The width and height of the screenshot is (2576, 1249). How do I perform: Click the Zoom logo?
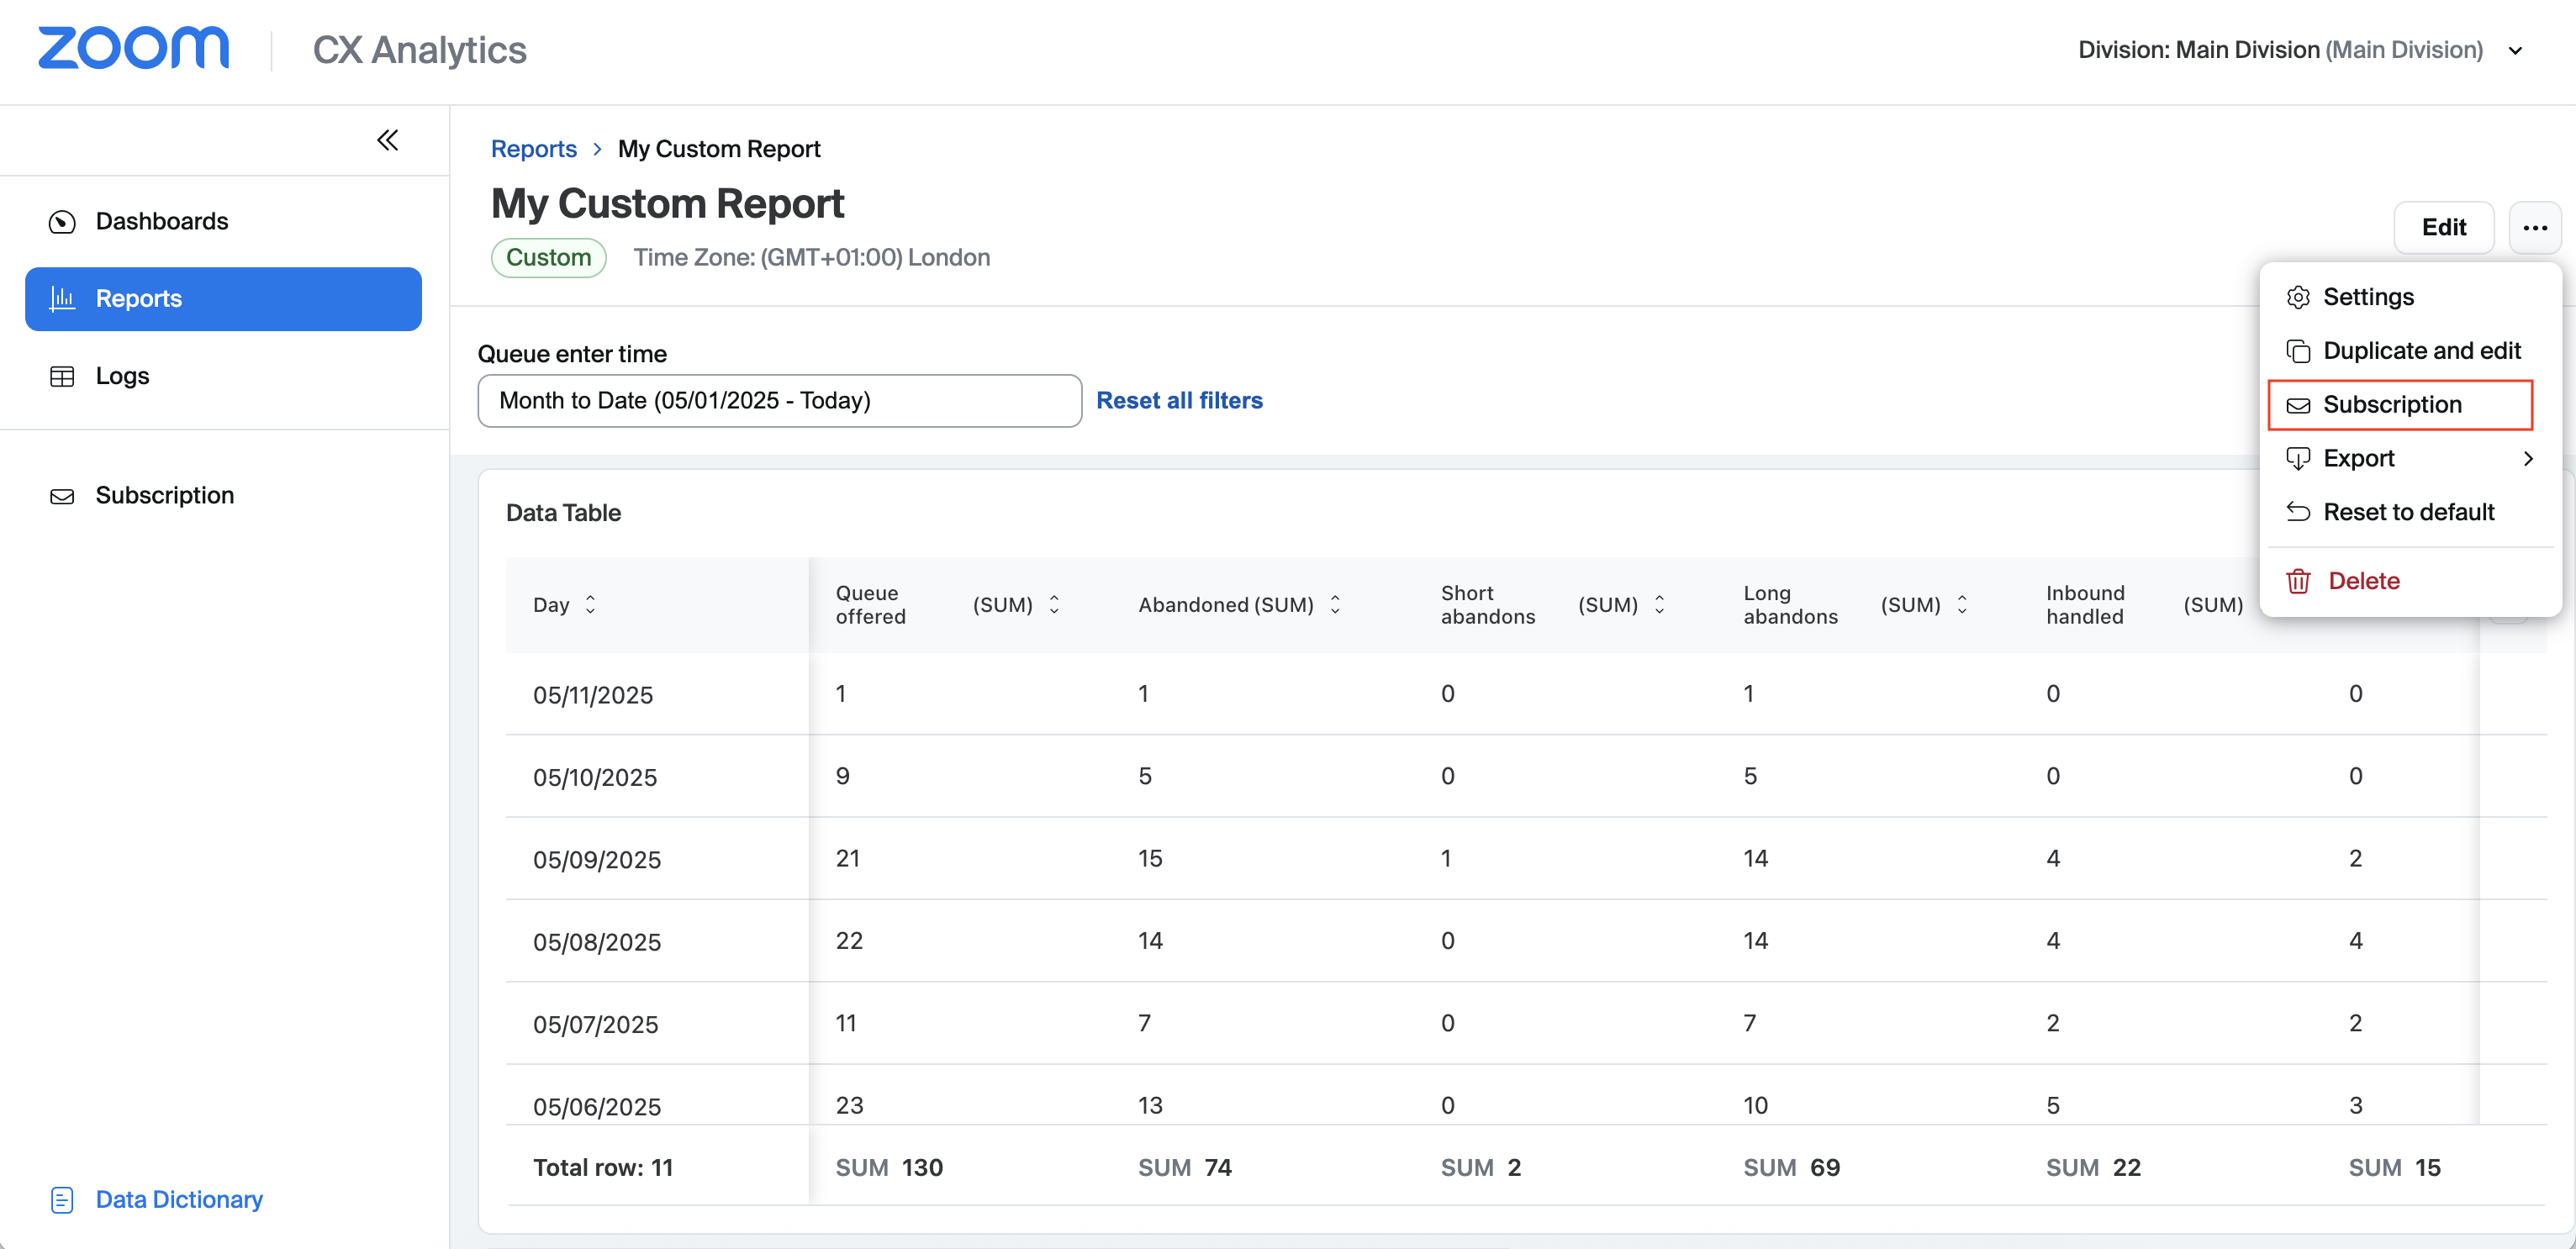click(x=133, y=48)
